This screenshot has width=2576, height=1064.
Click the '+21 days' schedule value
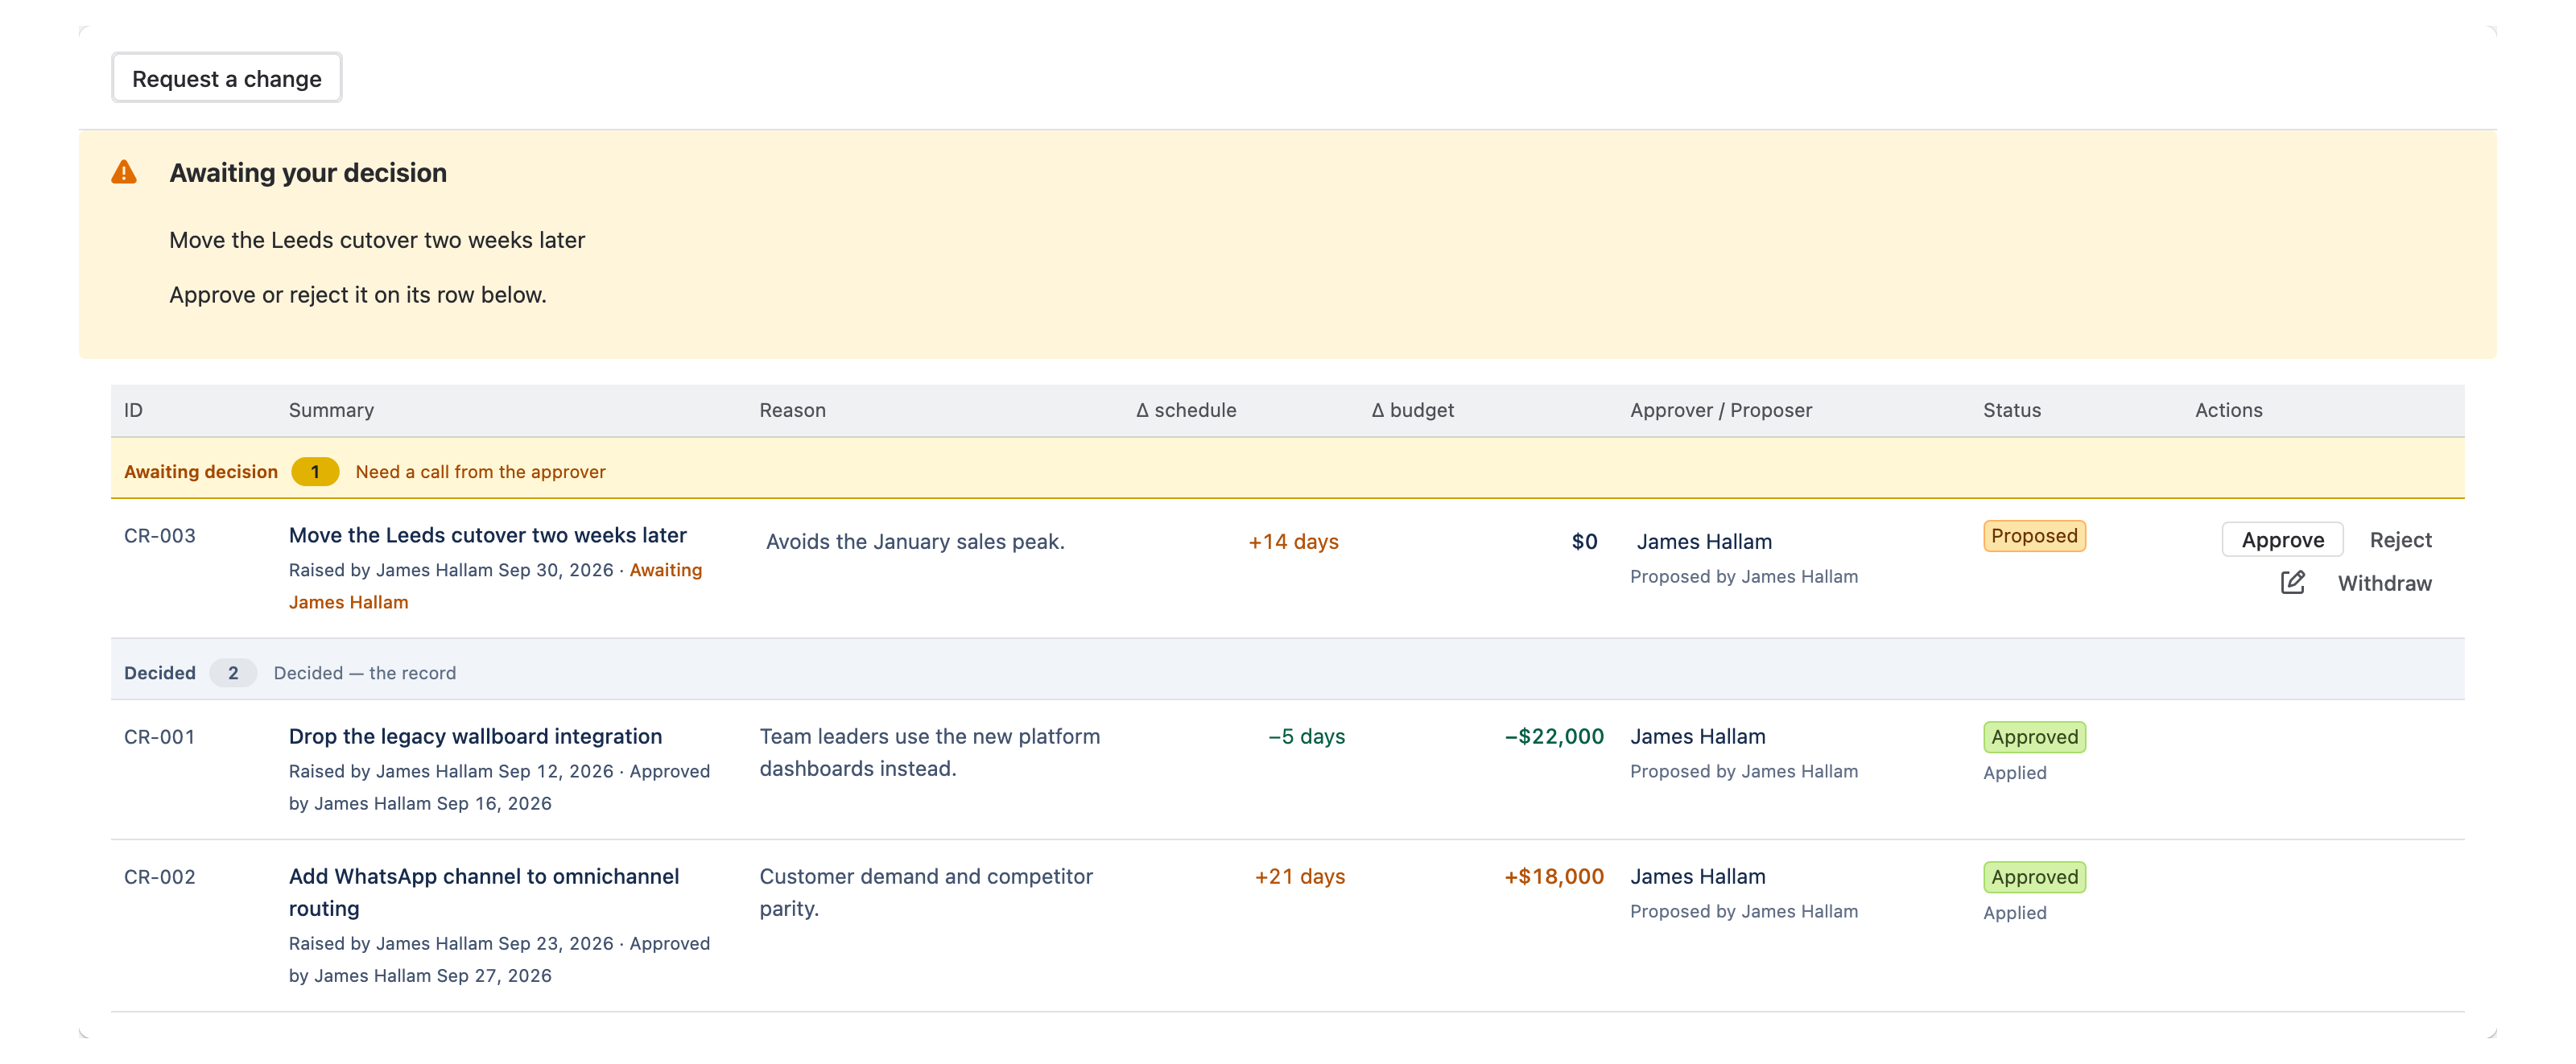click(x=1299, y=876)
